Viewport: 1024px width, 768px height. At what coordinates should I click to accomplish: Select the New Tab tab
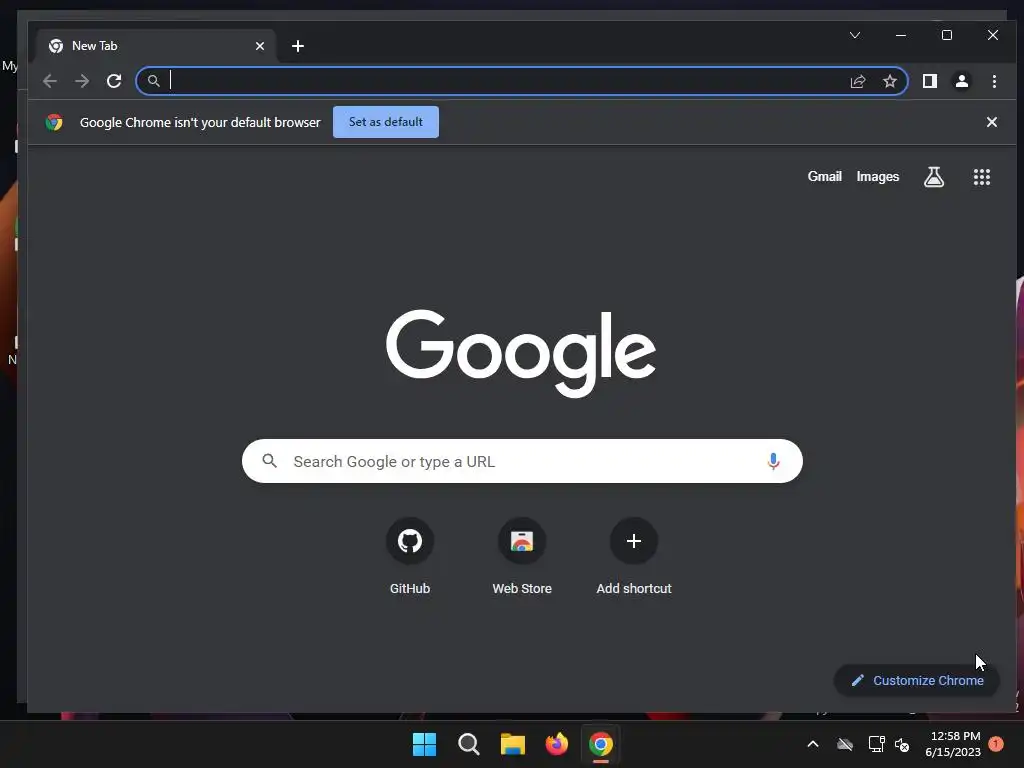(x=155, y=46)
